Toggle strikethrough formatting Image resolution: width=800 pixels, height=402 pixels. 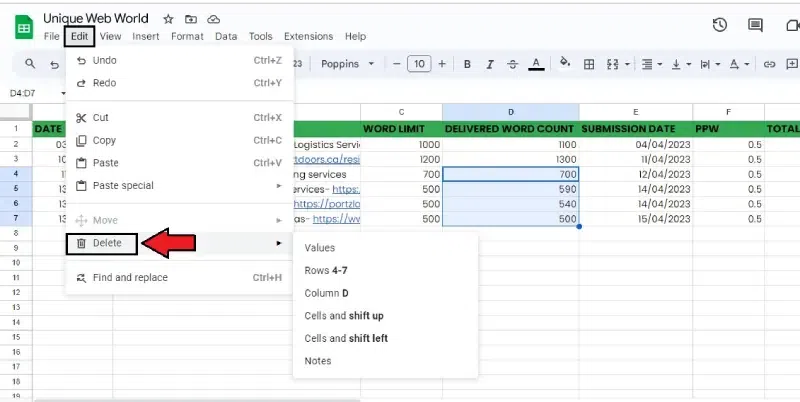(513, 64)
